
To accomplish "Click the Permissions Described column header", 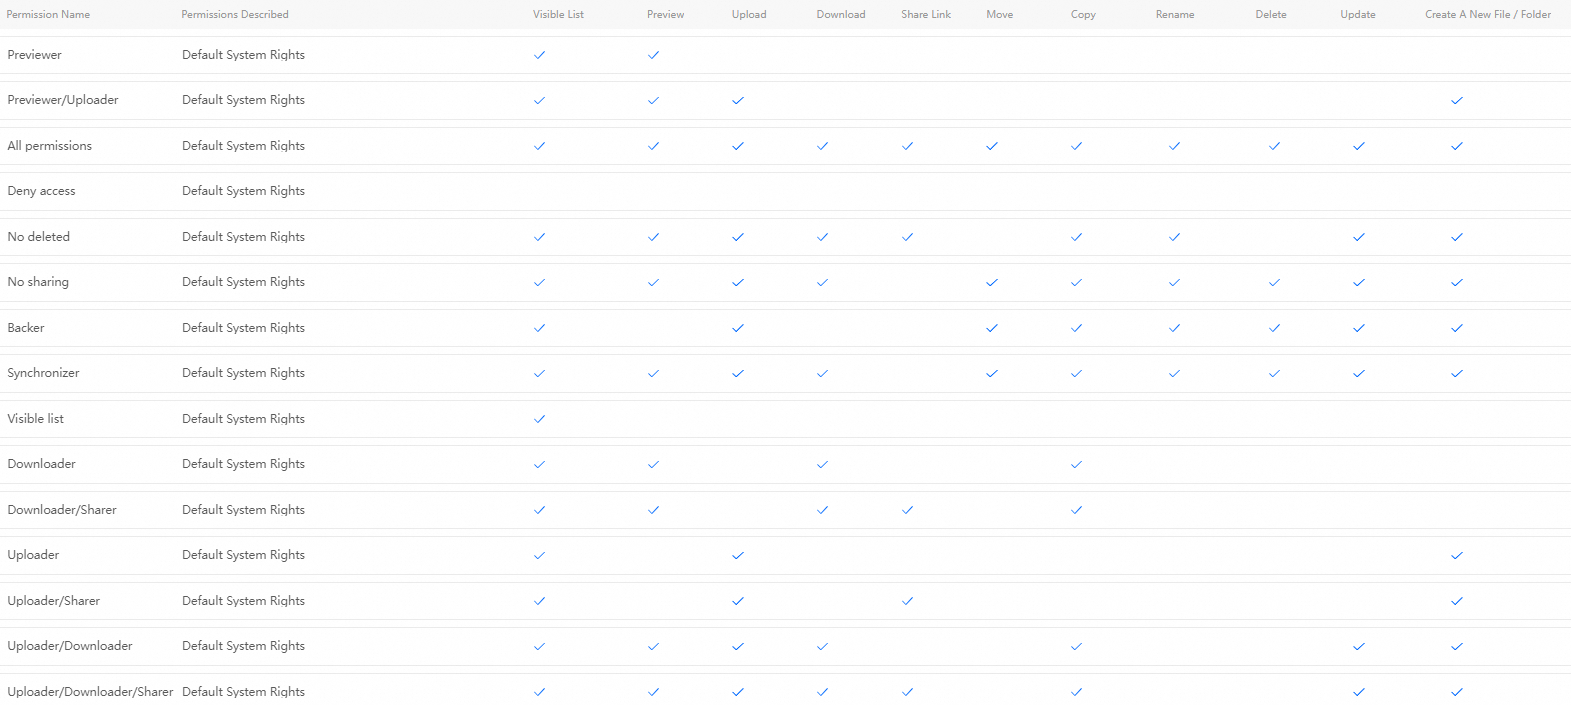I will click(x=235, y=14).
